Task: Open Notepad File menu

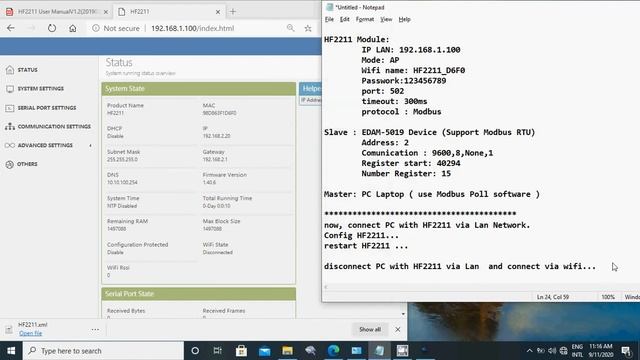Action: pos(329,19)
